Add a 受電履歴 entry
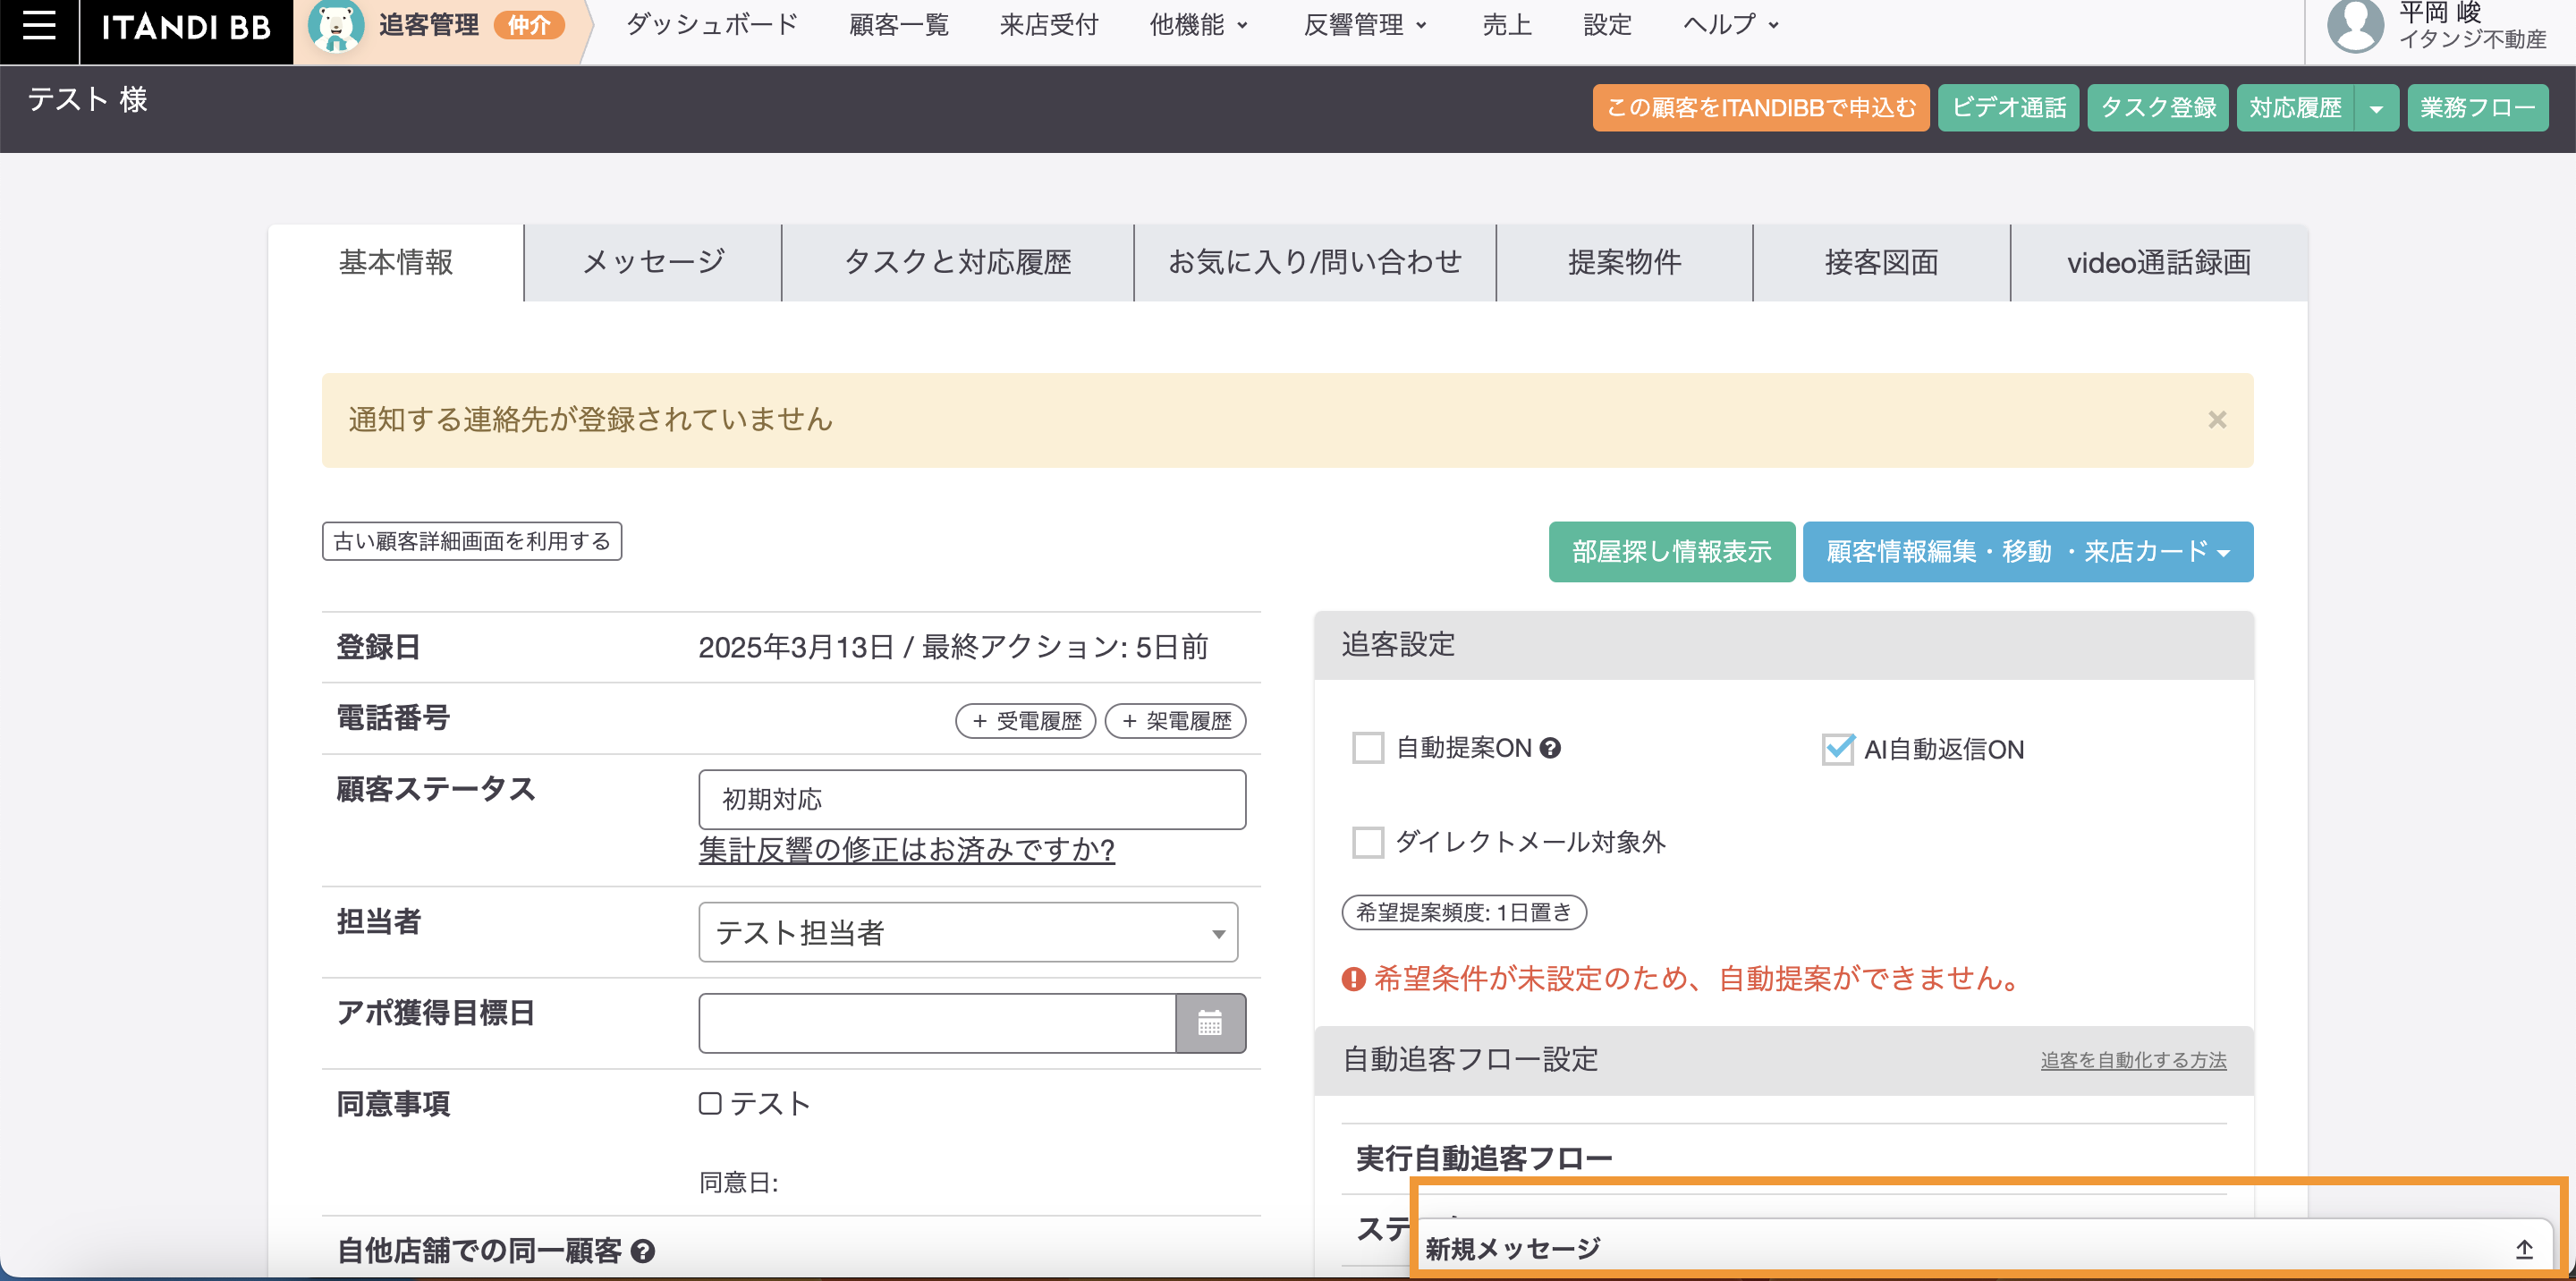 coord(1026,721)
